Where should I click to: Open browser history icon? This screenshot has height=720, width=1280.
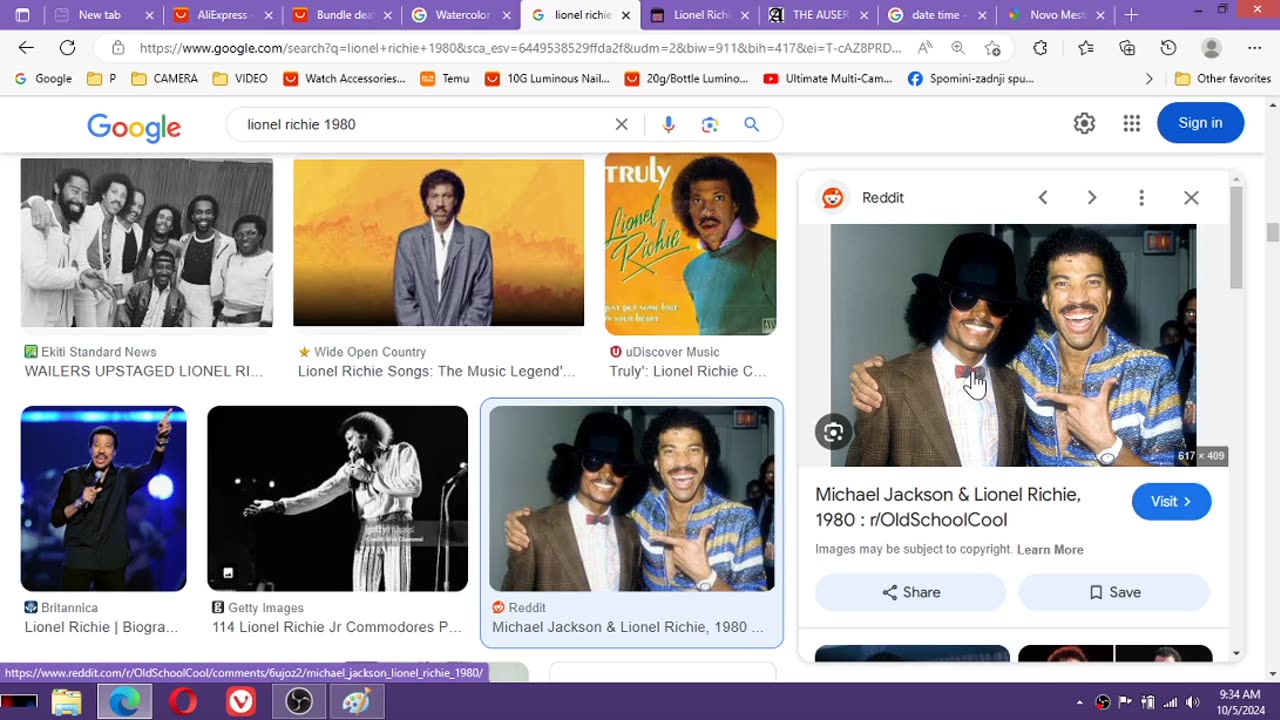click(x=1168, y=48)
